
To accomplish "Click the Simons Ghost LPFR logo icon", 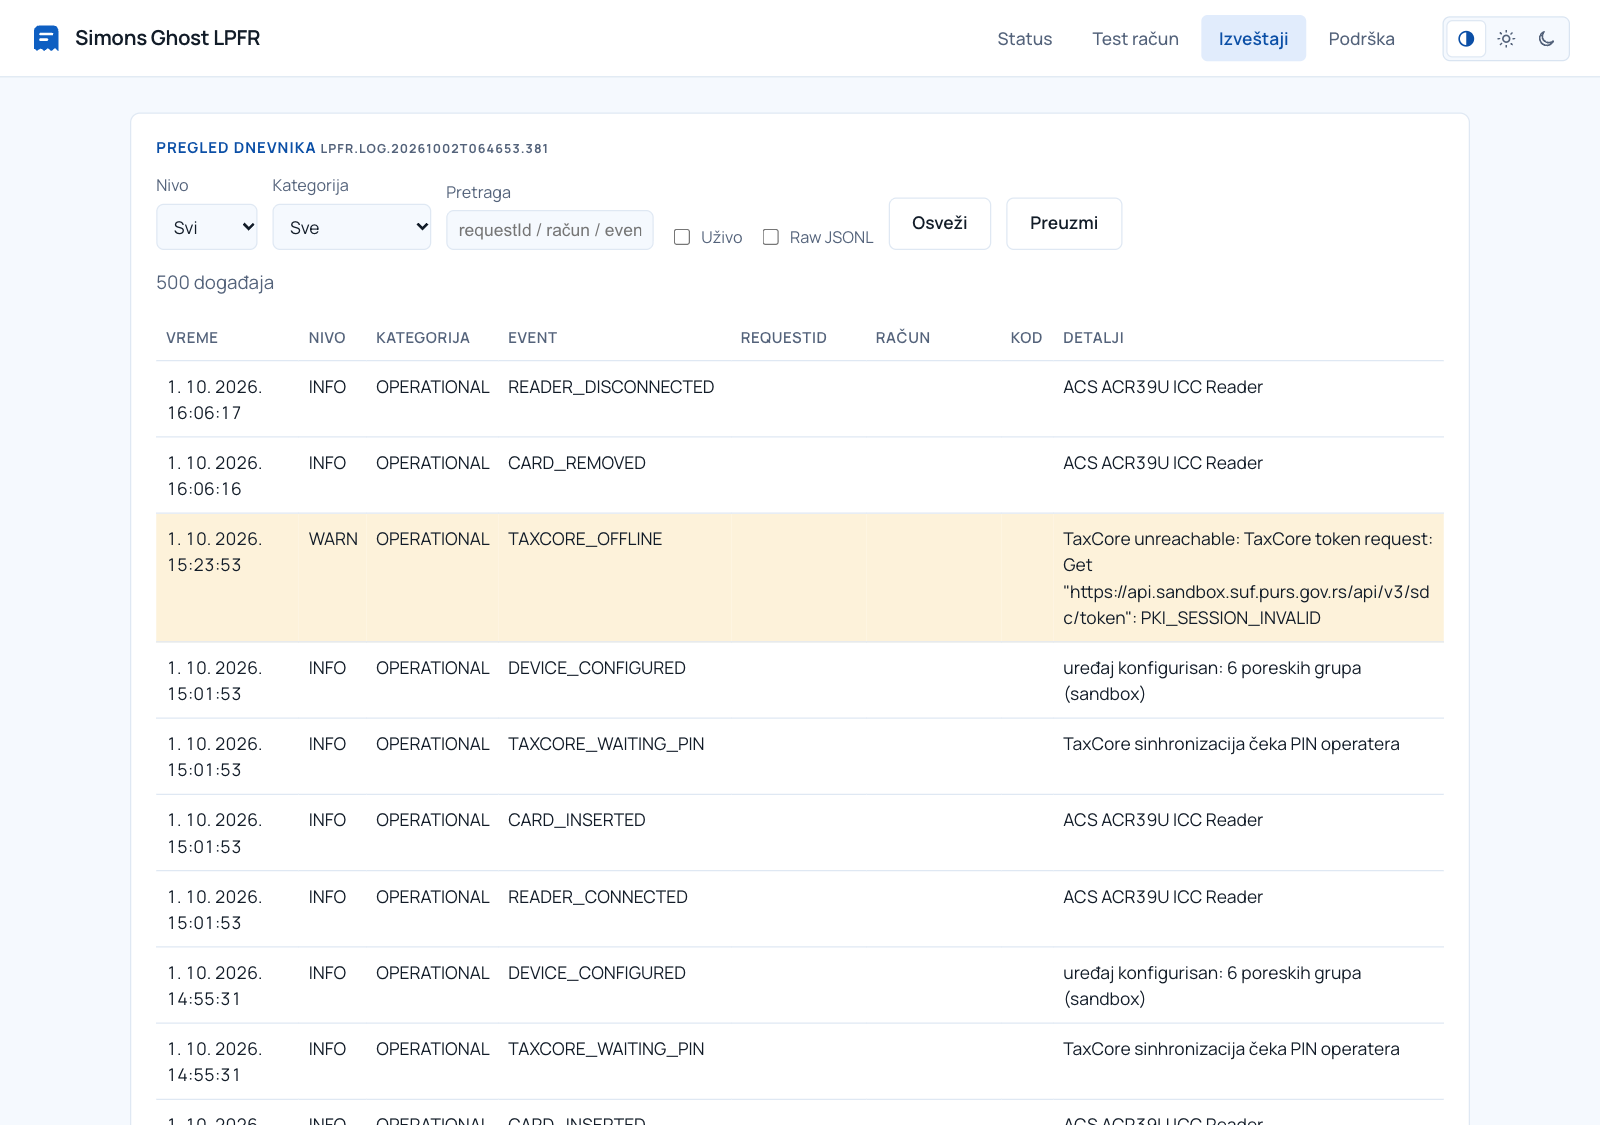I will (x=46, y=38).
